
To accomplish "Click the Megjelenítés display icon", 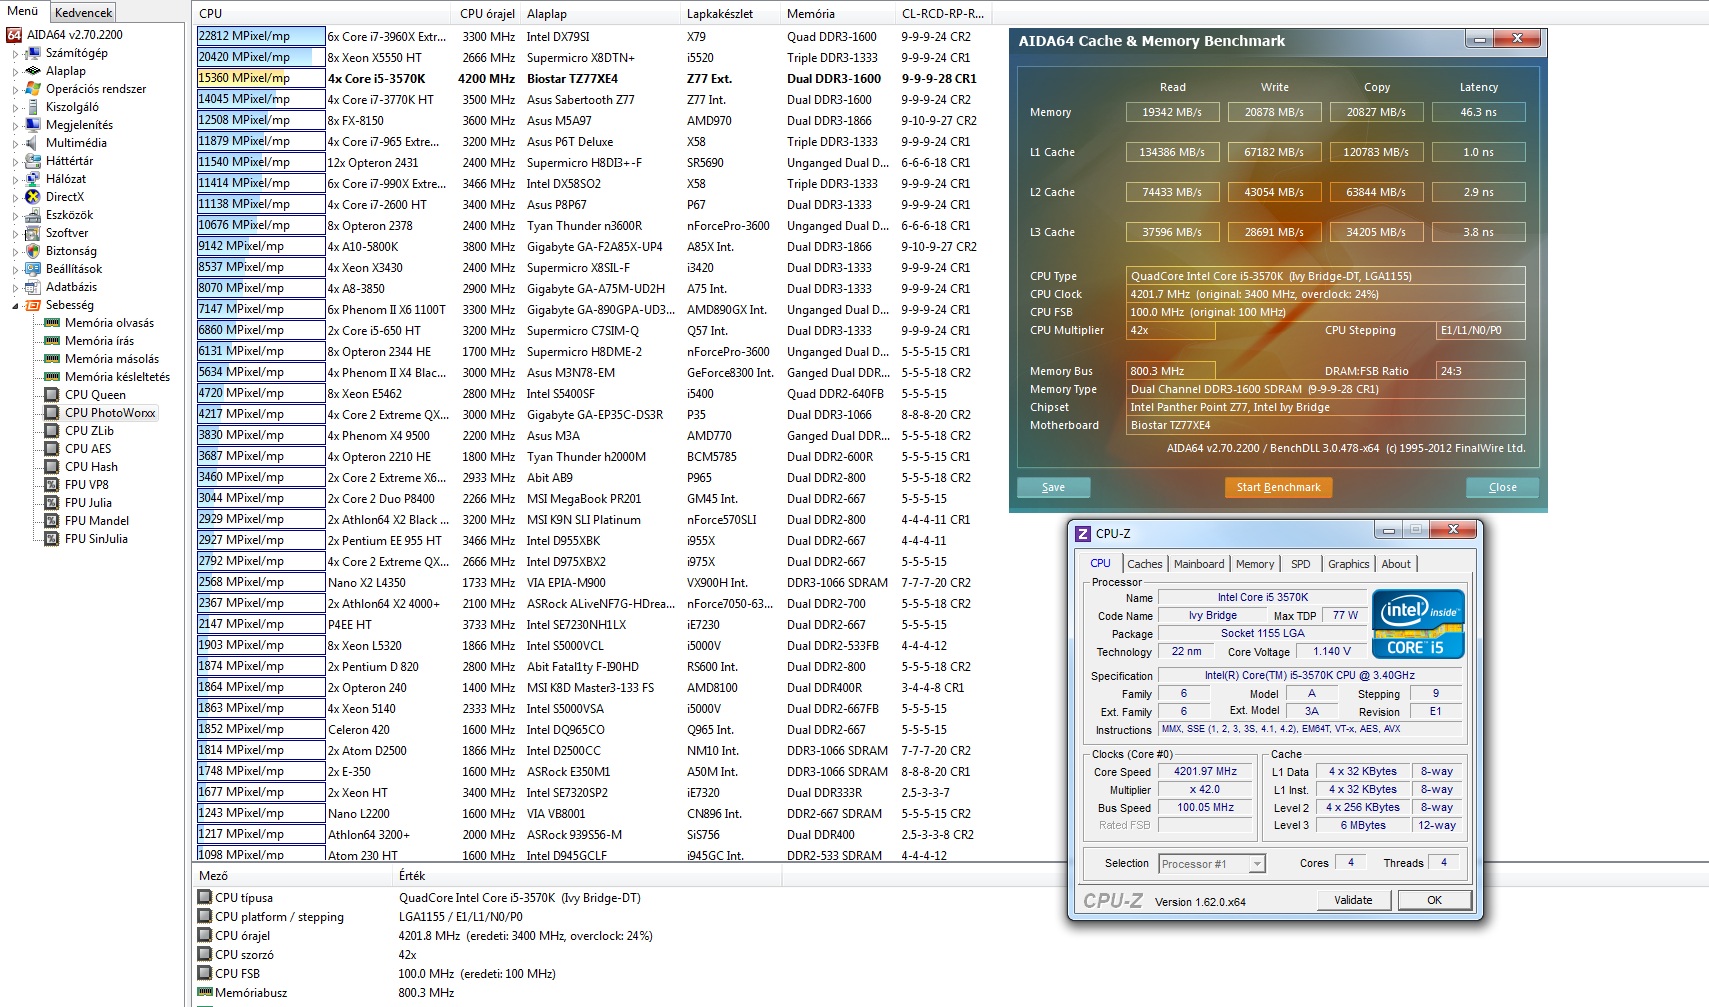I will point(33,125).
